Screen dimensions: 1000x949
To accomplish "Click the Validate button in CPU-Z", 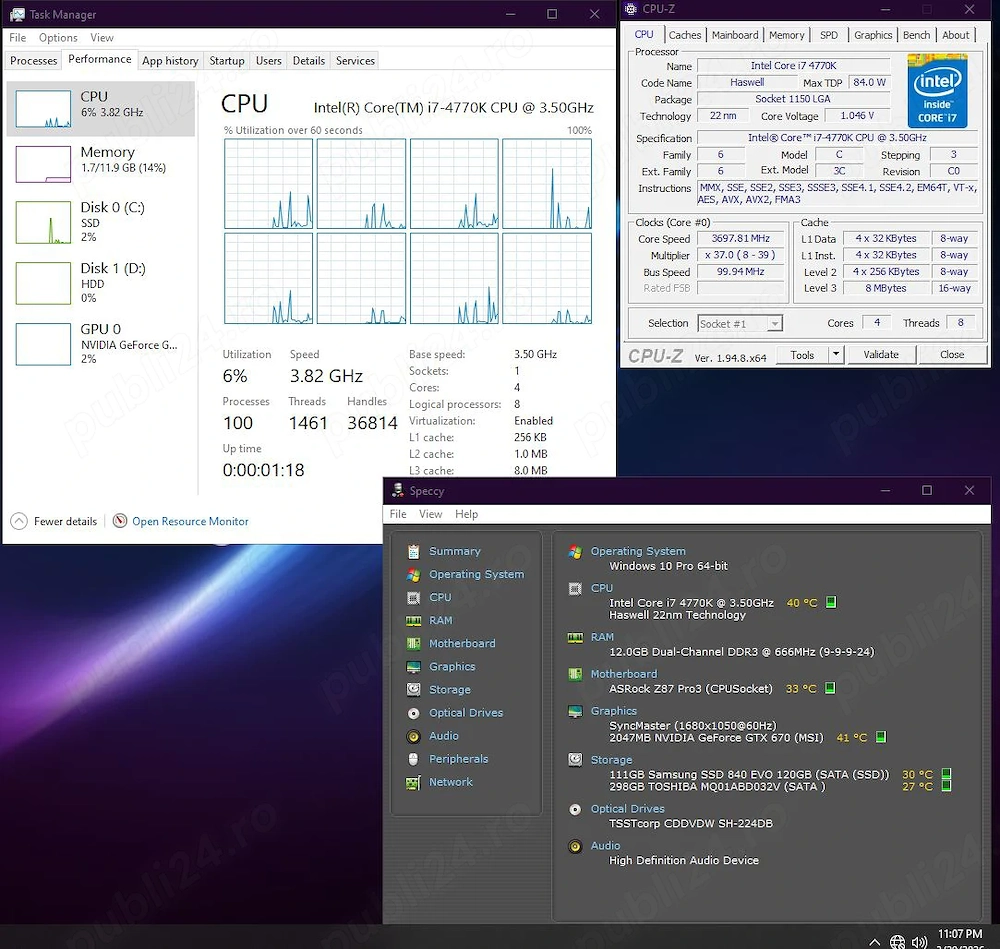I will tap(881, 354).
